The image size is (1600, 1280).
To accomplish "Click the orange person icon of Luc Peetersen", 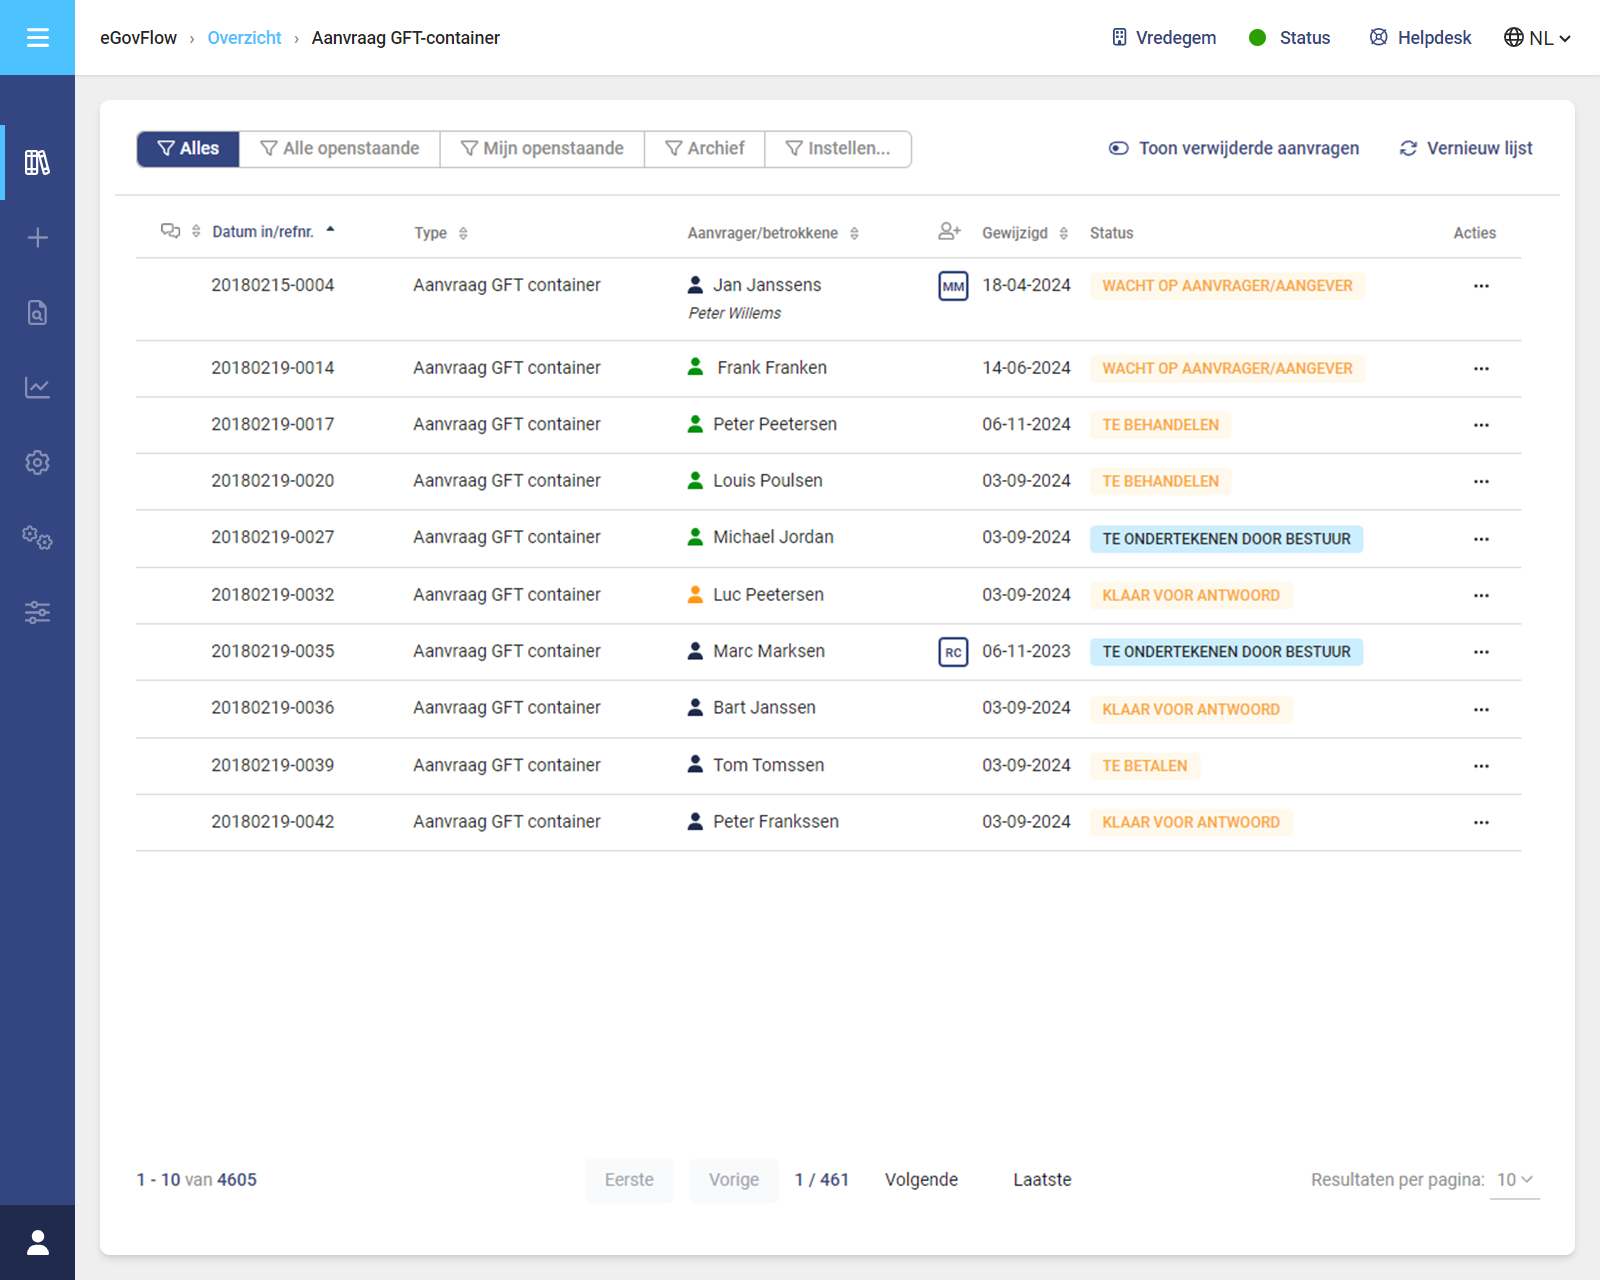I will pyautogui.click(x=695, y=595).
